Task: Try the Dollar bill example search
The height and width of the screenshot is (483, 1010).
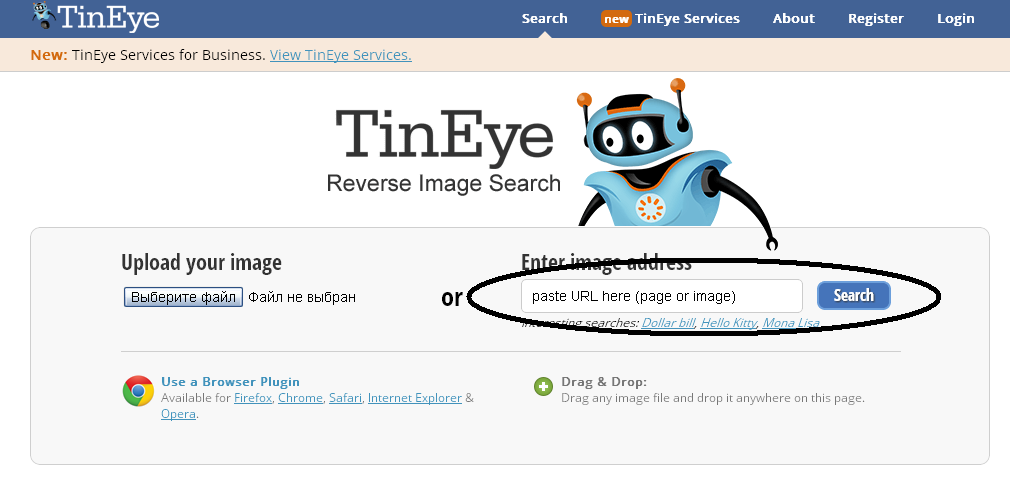Action: tap(667, 323)
